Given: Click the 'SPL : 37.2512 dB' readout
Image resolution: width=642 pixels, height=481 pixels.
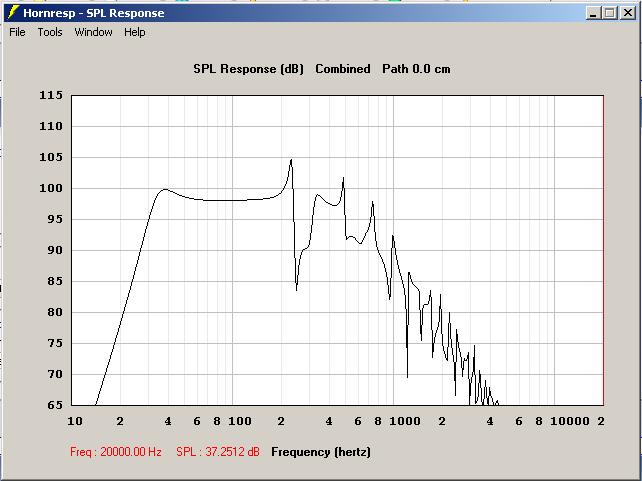Looking at the screenshot, I should point(218,452).
